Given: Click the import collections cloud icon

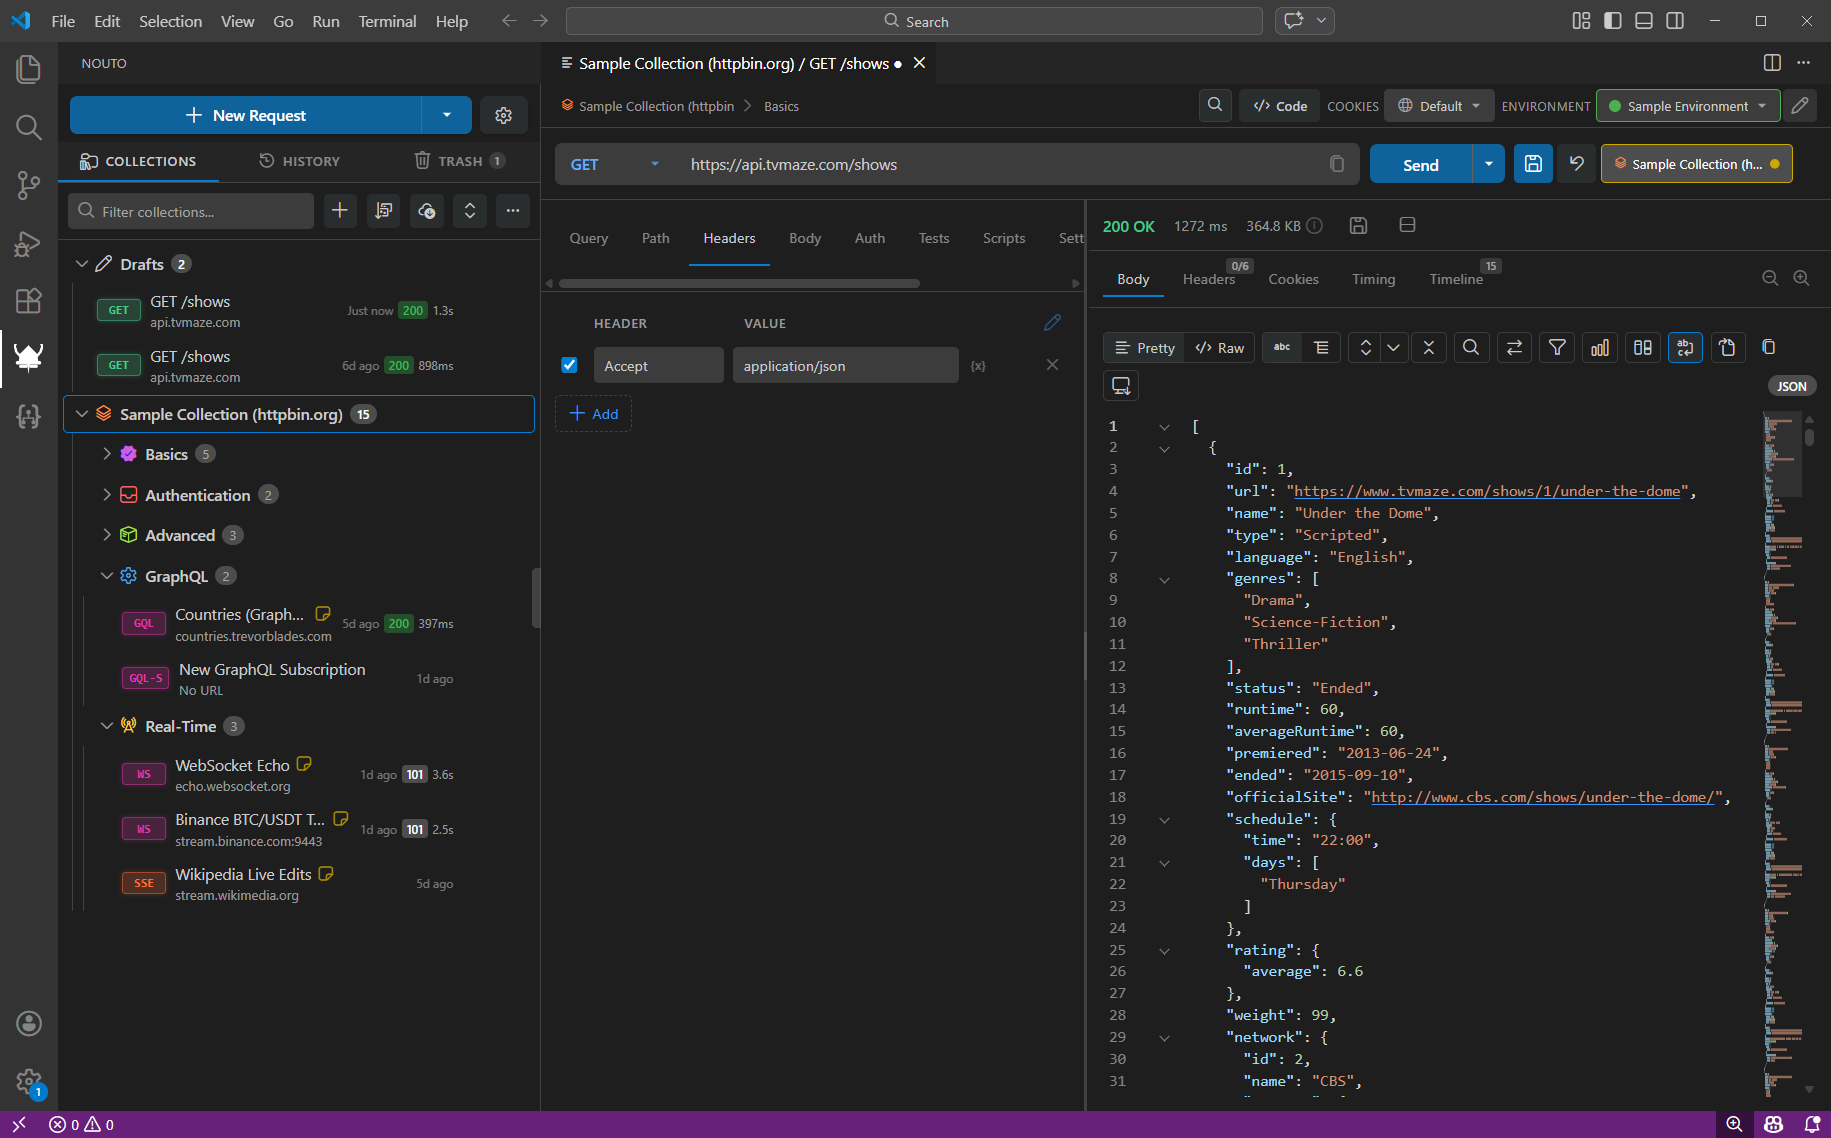Looking at the screenshot, I should click(427, 210).
